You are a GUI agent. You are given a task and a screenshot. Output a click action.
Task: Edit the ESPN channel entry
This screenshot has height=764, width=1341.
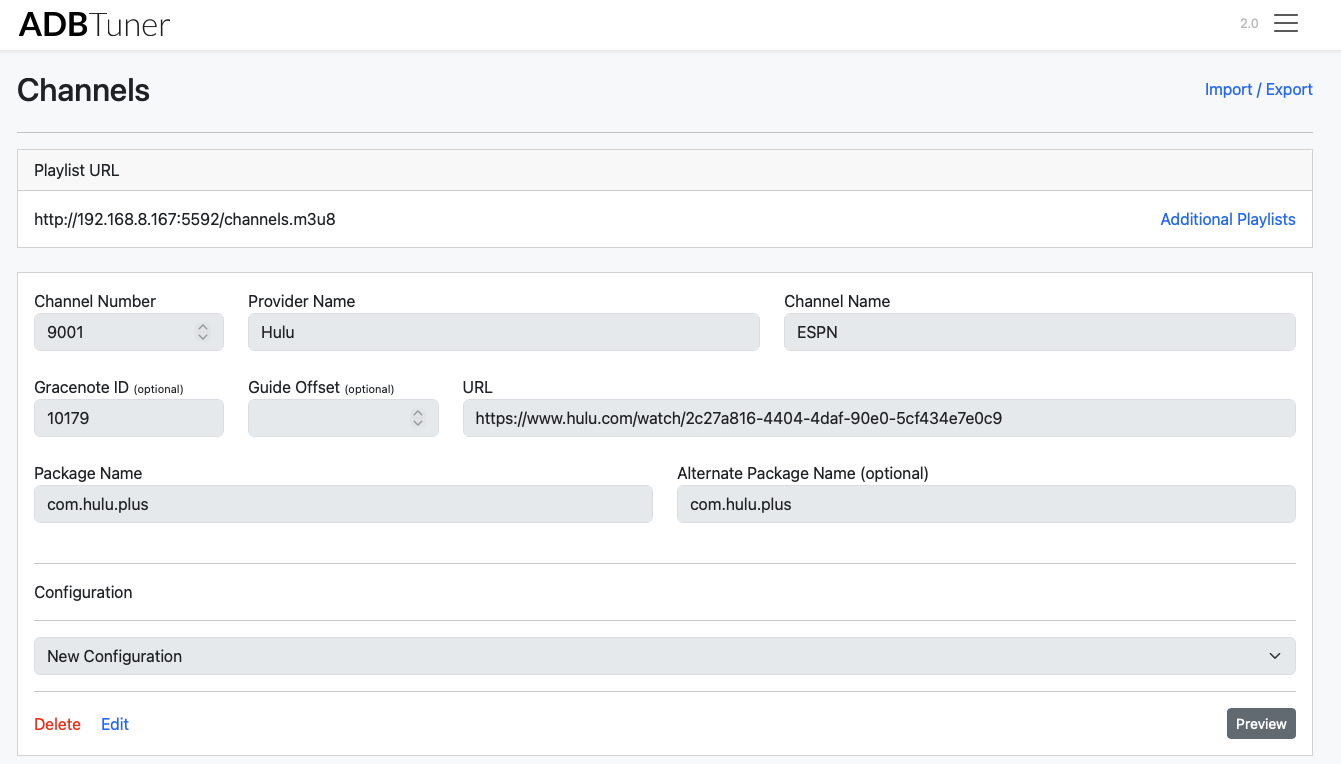[115, 724]
